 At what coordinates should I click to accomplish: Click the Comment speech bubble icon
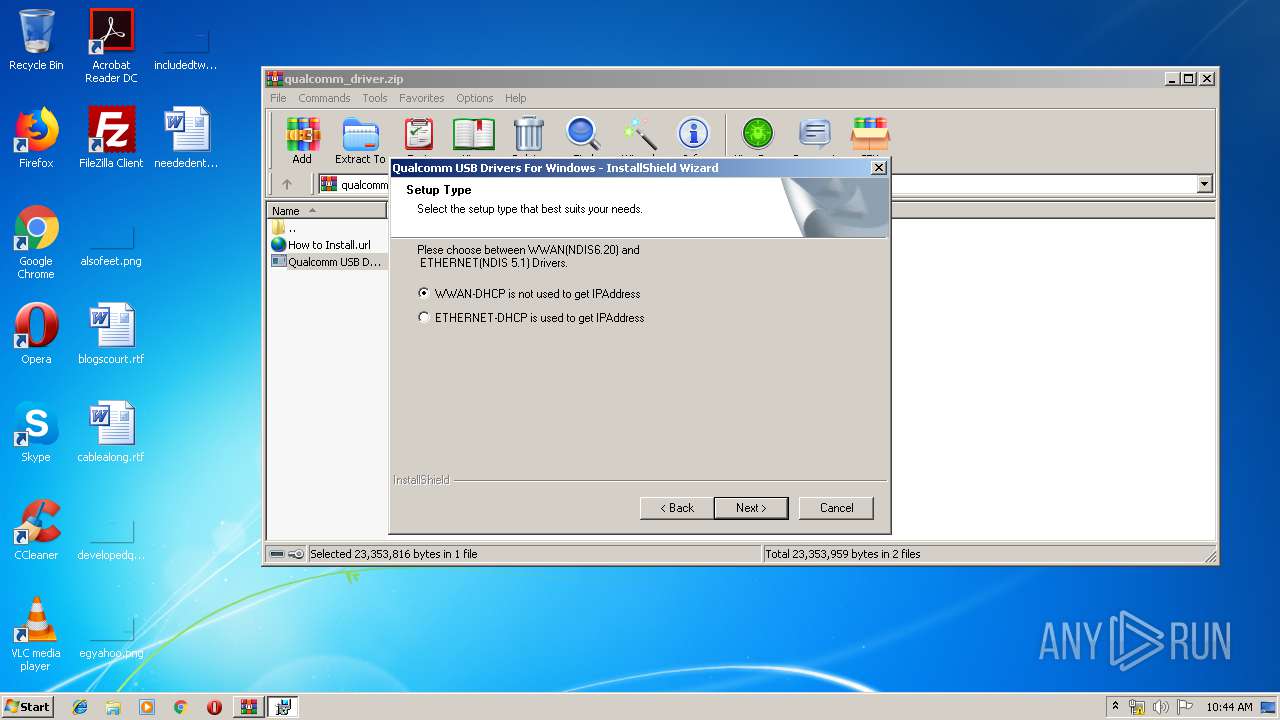[815, 135]
